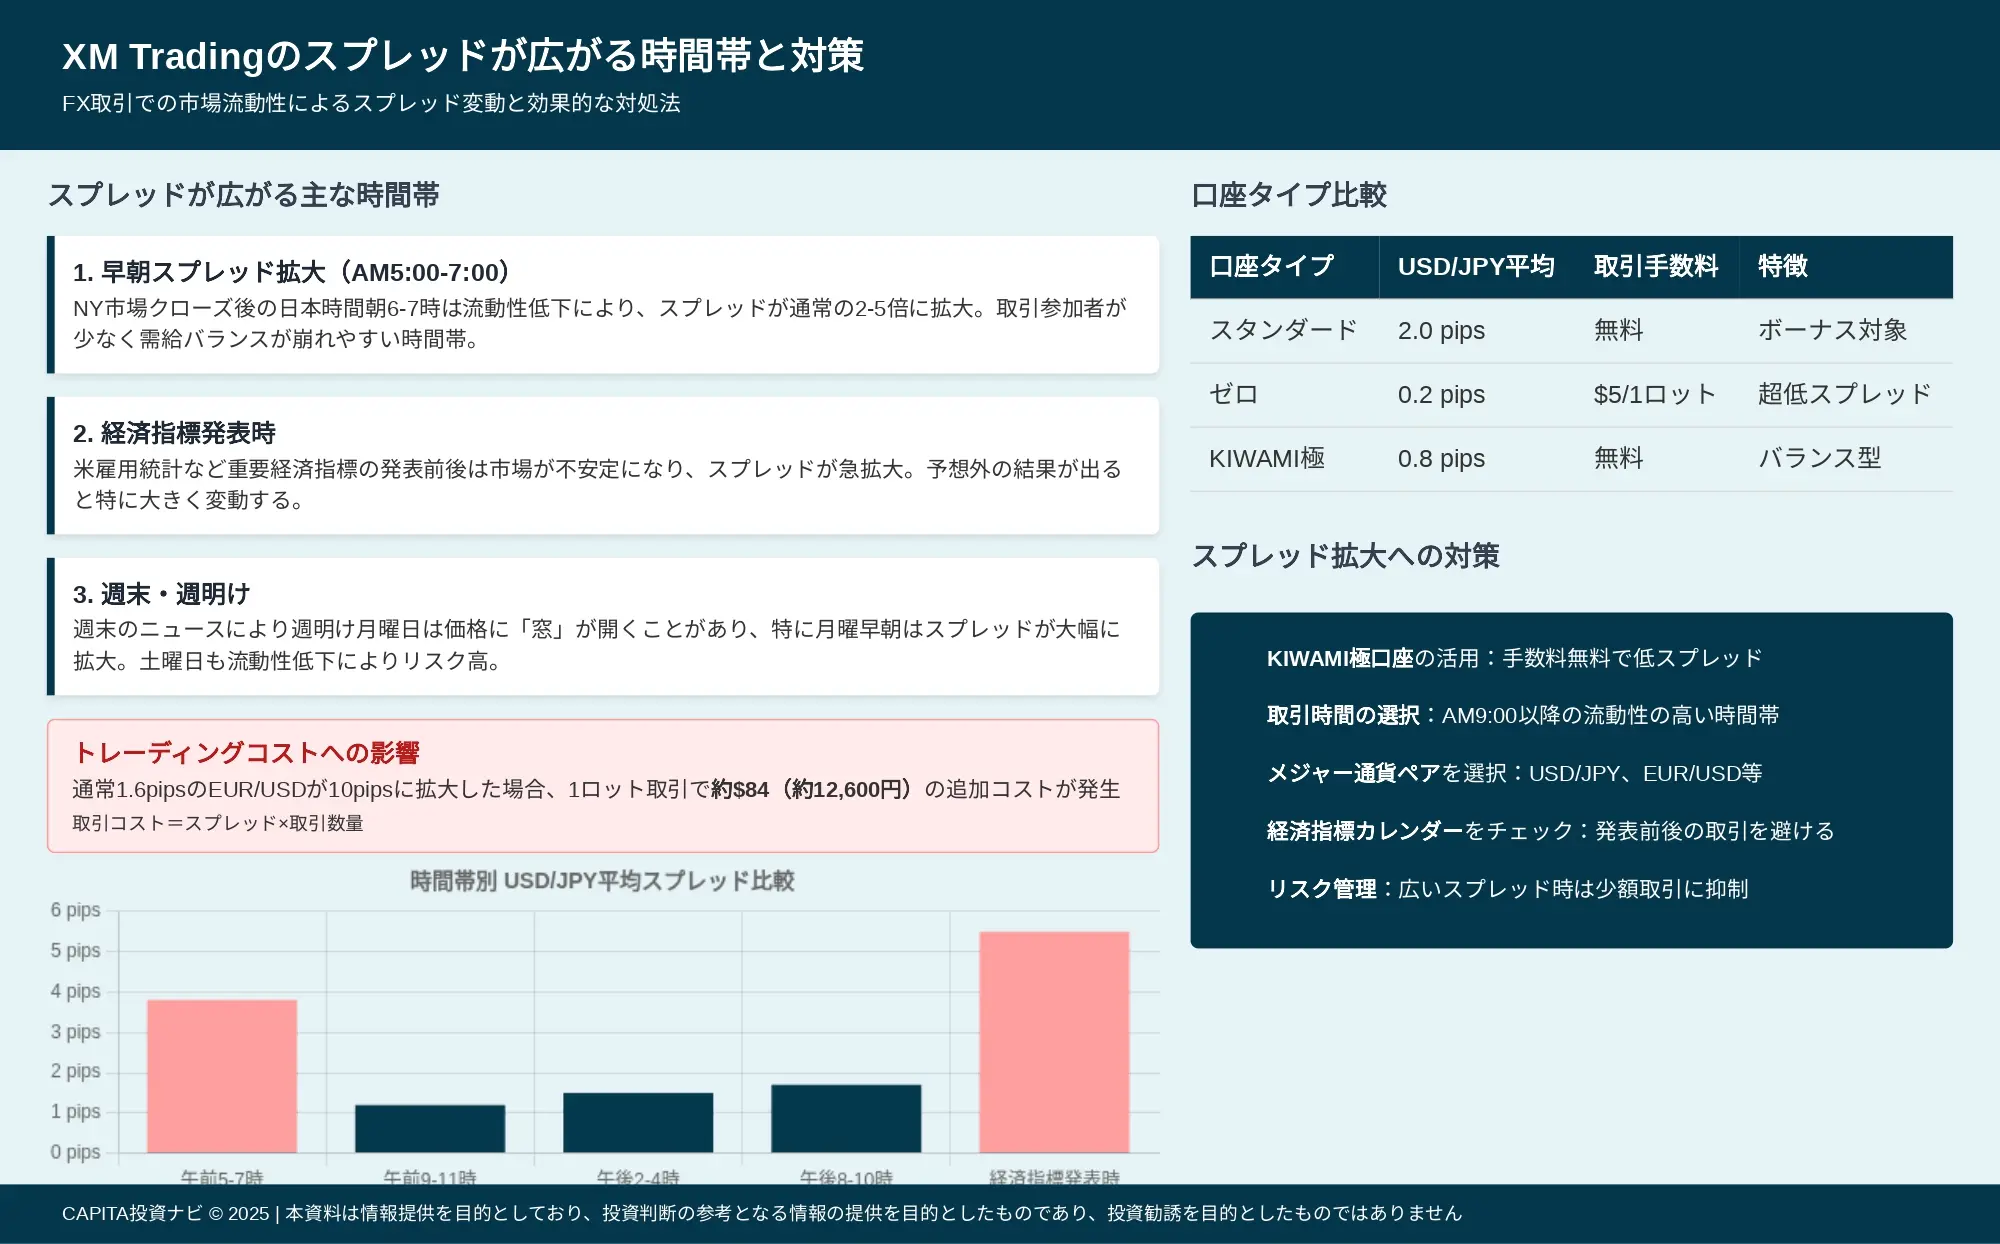Screen dimensions: 2000x1244
Task: Click the "2 pips" y-axis label
Action: click(x=76, y=1071)
